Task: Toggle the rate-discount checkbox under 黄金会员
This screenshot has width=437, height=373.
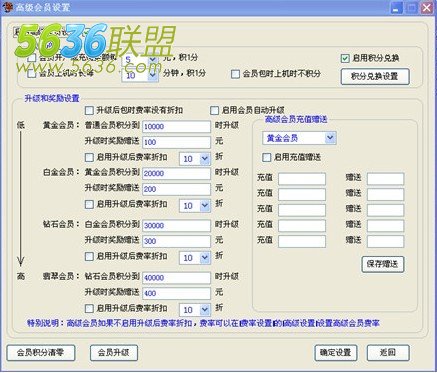Action: click(89, 157)
